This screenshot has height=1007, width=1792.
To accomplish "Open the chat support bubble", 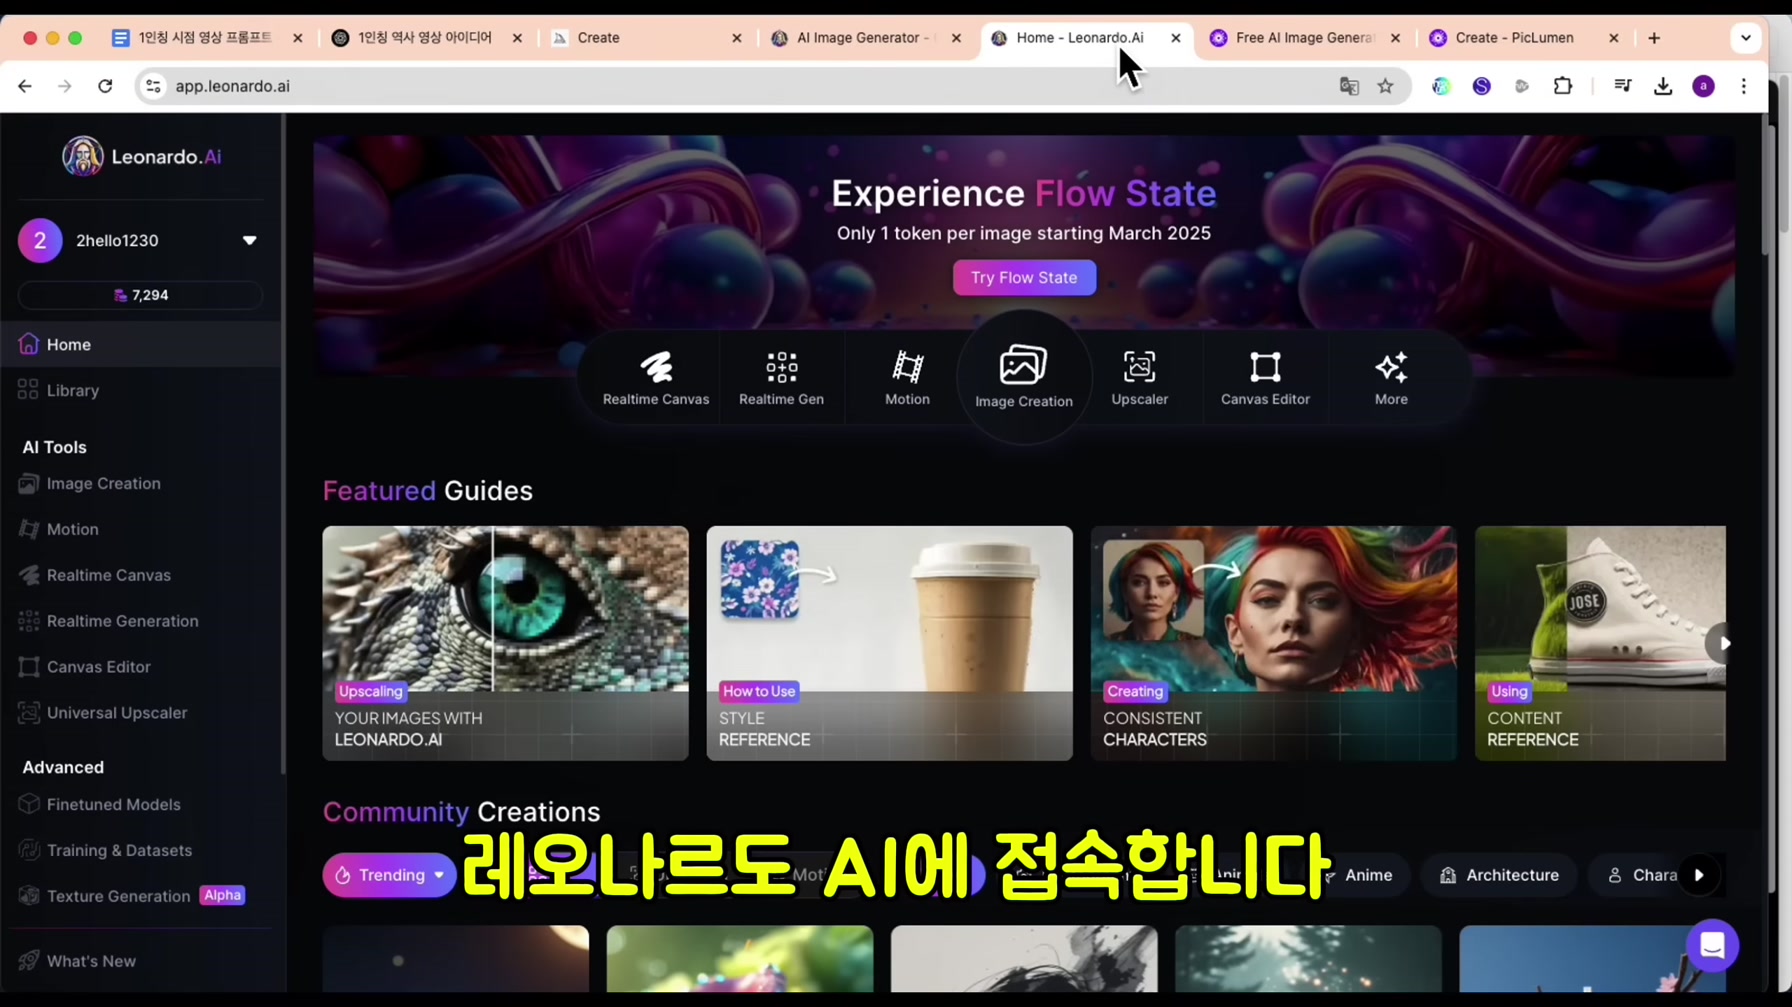I will [x=1712, y=945].
